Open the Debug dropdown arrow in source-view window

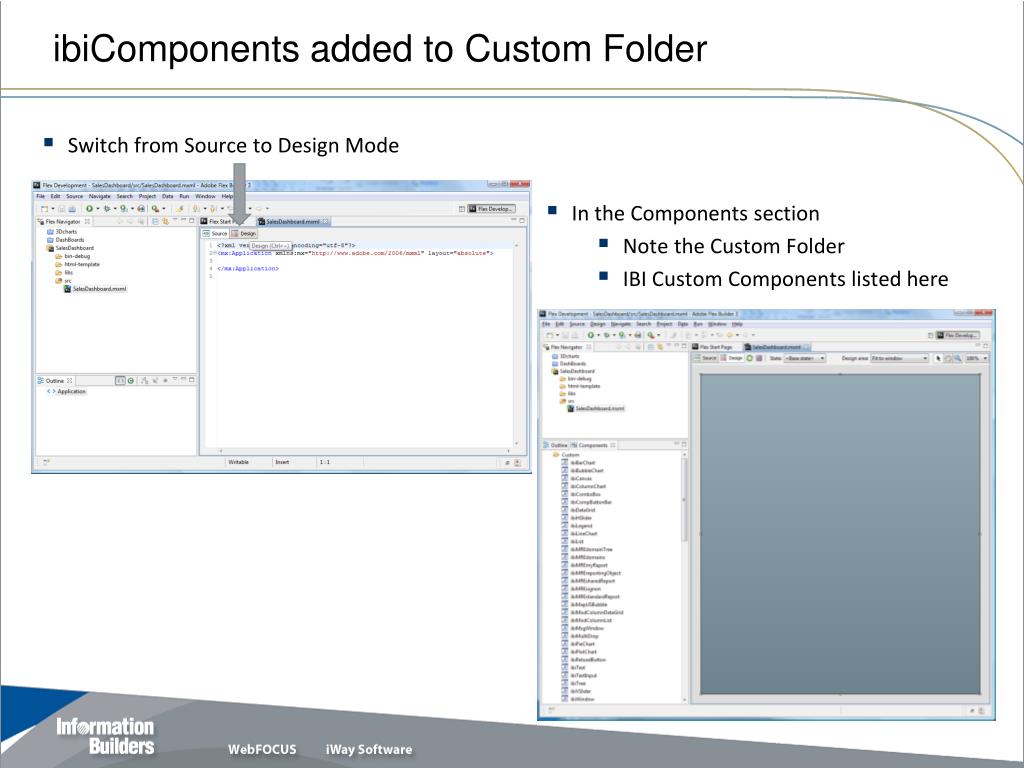[x=115, y=209]
